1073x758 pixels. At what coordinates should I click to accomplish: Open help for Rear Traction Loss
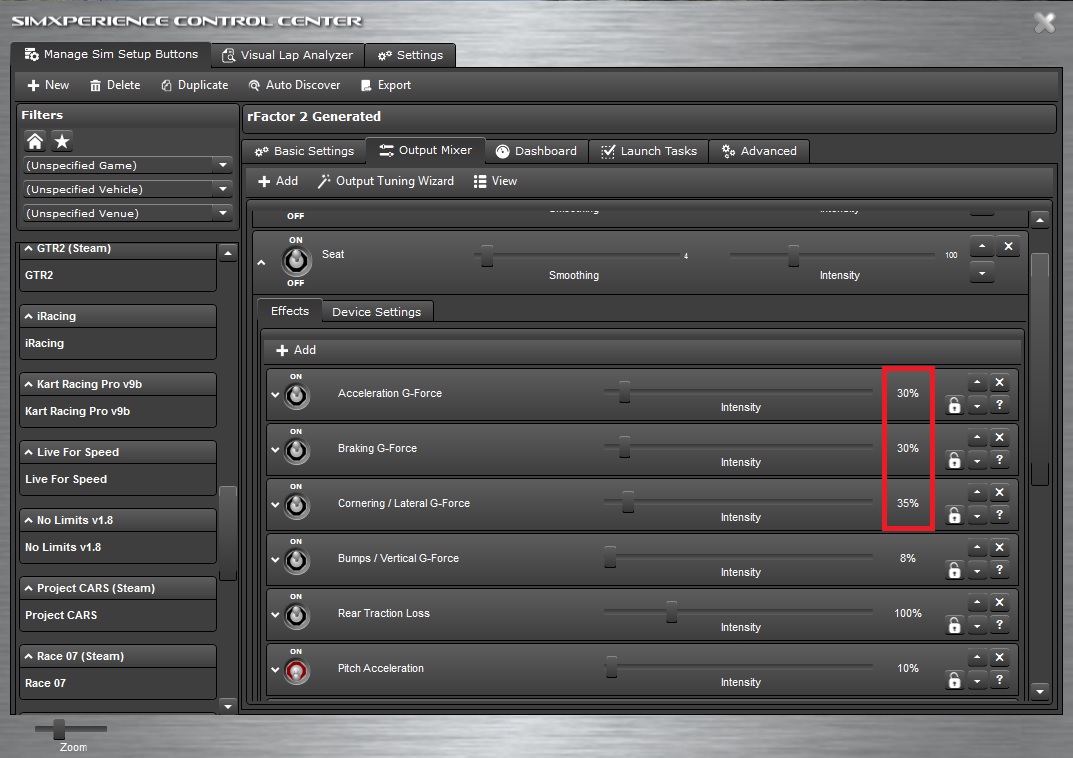coord(1000,625)
